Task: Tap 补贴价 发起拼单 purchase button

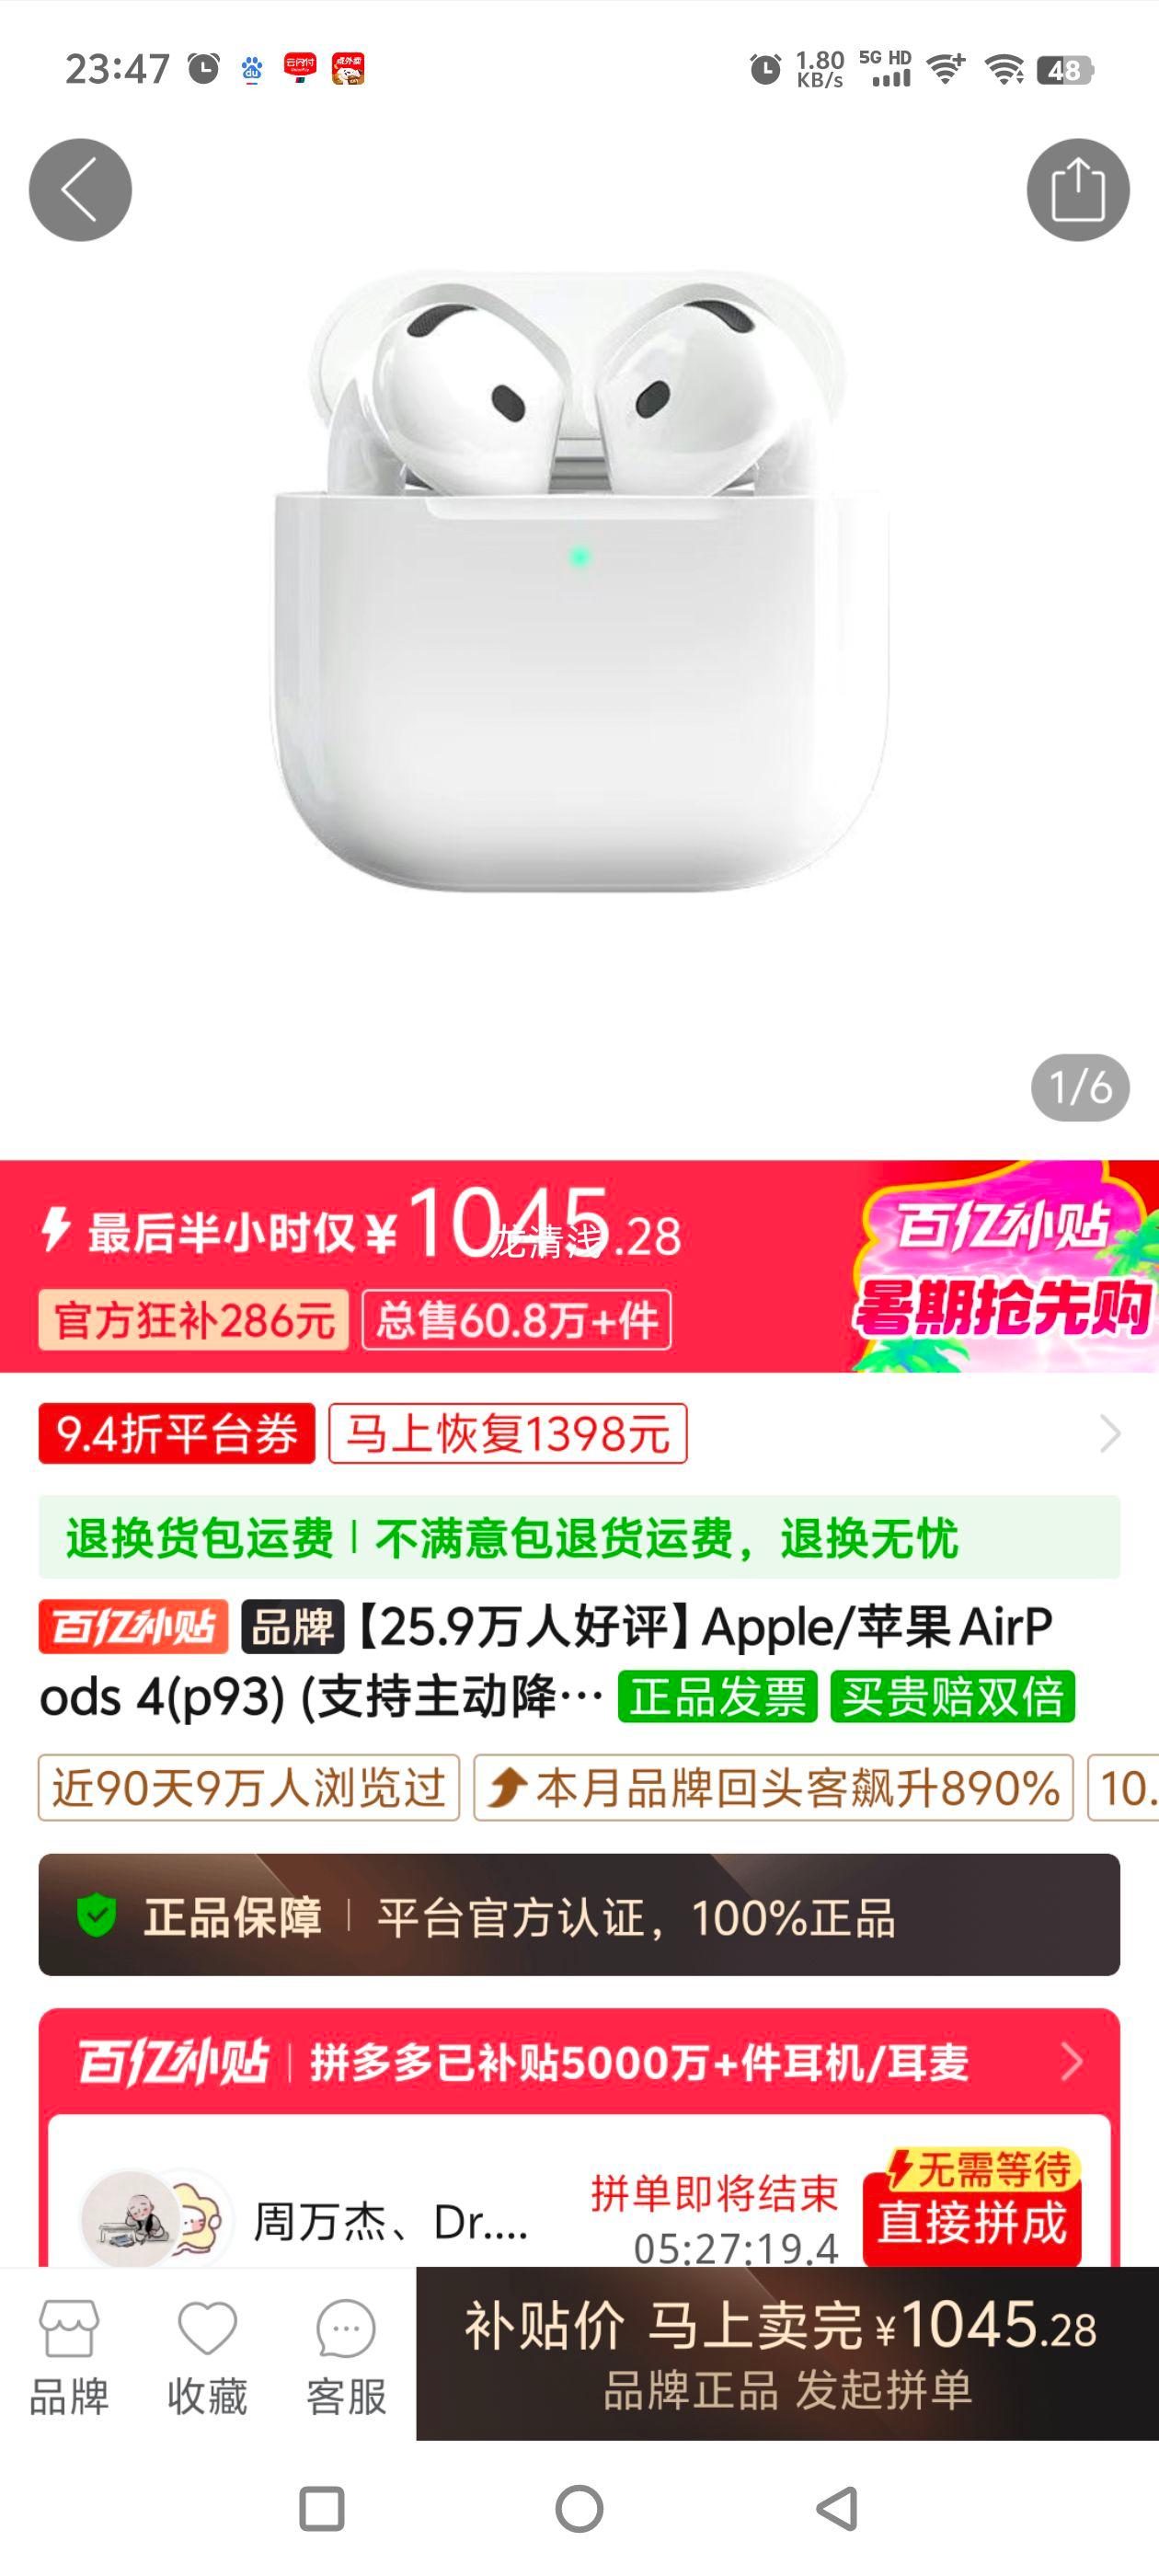Action: coord(787,2354)
